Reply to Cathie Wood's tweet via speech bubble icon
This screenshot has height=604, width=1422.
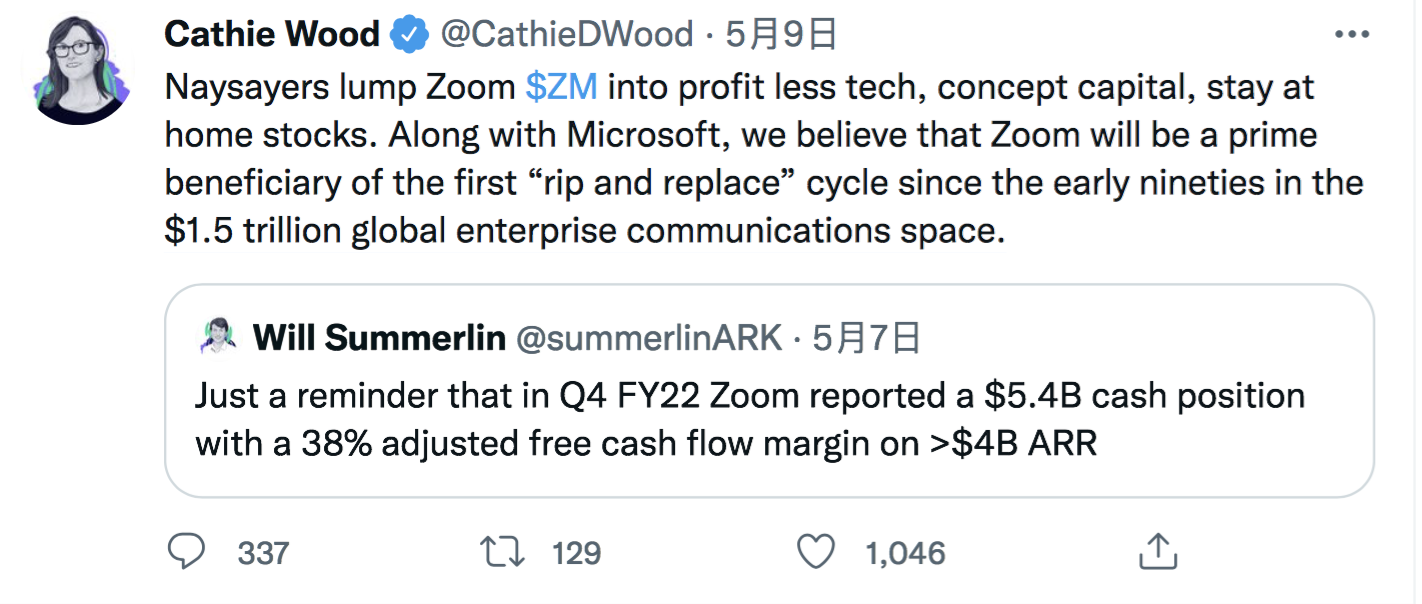(187, 552)
